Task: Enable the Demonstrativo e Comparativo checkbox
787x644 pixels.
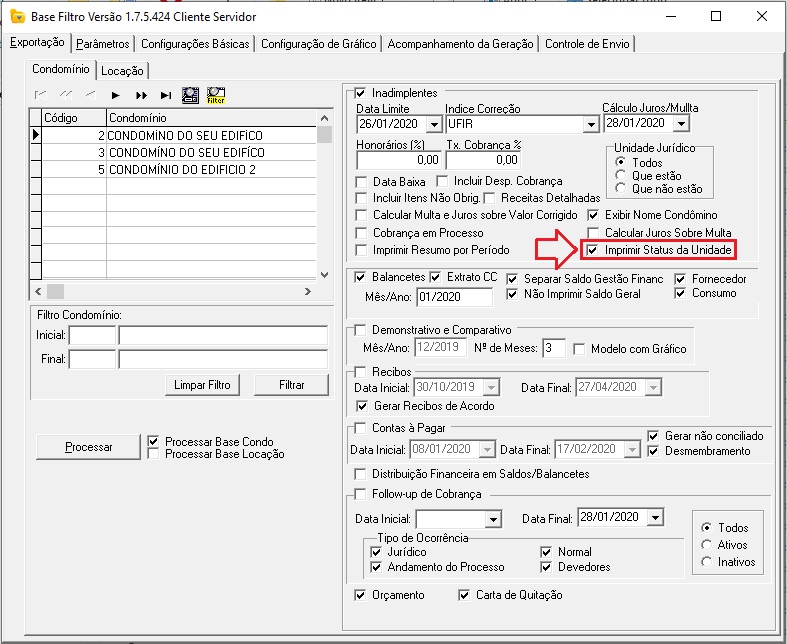Action: click(362, 329)
